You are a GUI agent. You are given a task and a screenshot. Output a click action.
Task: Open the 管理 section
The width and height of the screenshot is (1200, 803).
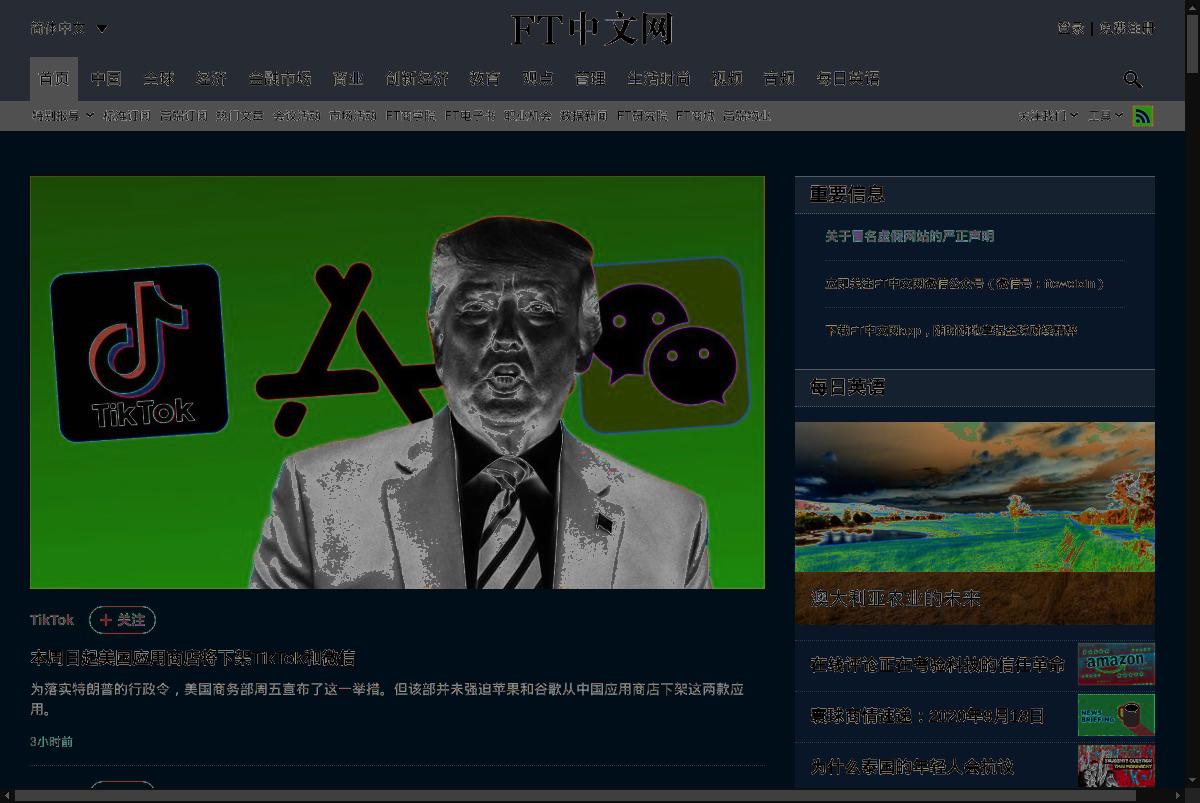tap(591, 78)
